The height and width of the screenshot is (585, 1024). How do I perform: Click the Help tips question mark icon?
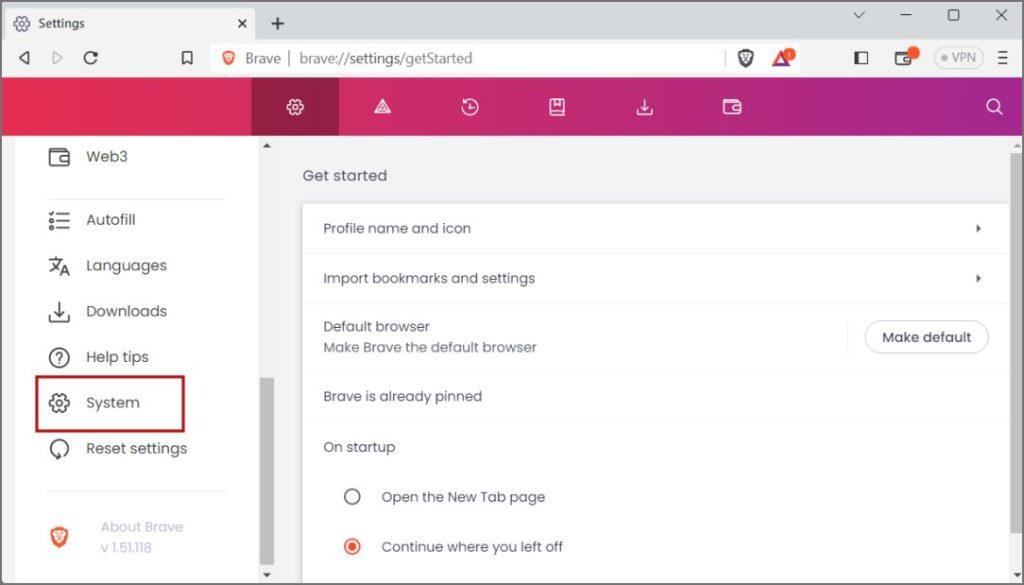coord(59,357)
